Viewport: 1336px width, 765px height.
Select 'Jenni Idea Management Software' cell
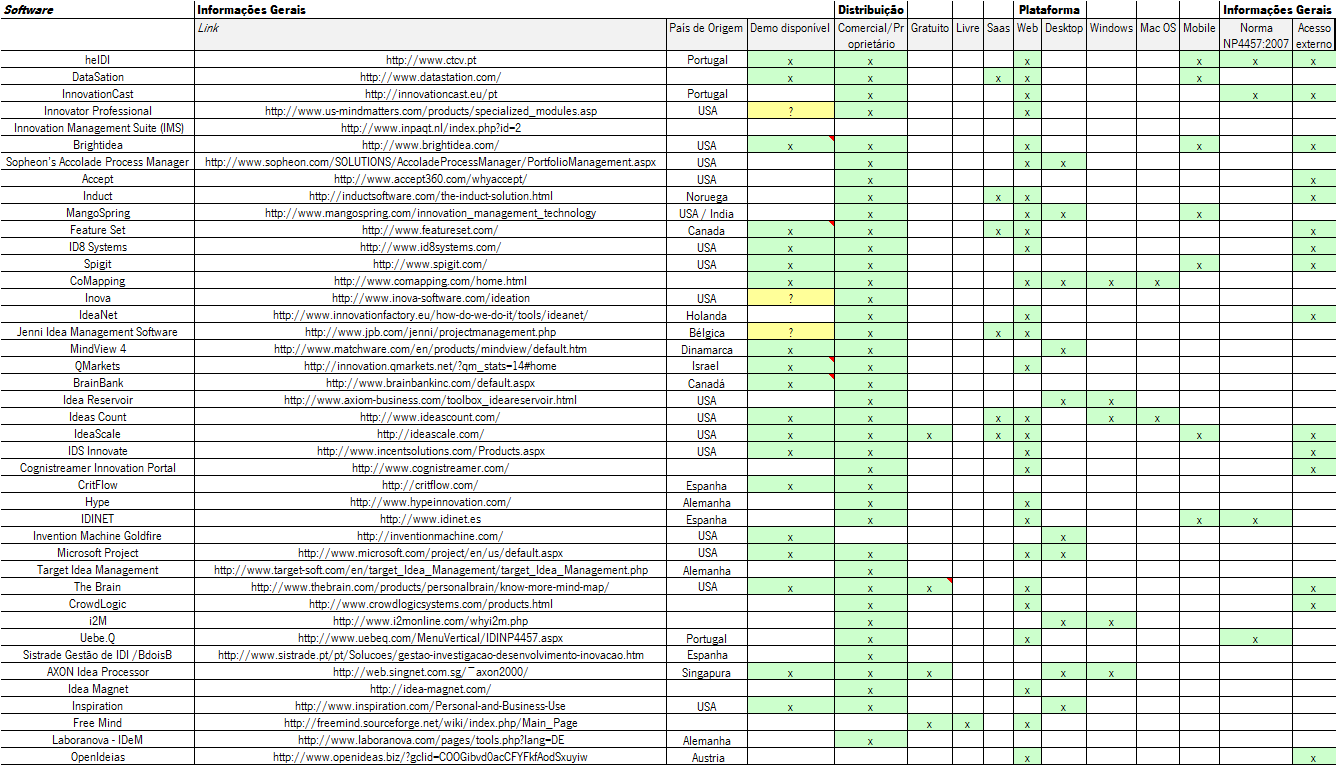tap(97, 332)
